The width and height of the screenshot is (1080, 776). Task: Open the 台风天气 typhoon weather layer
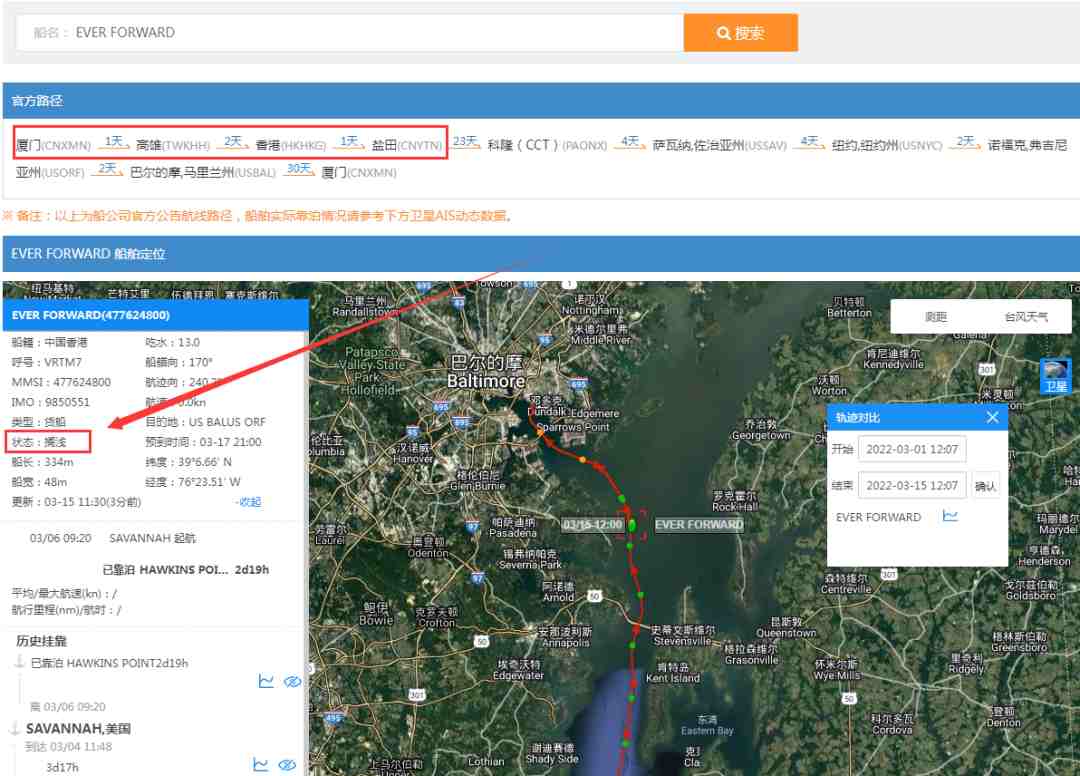pyautogui.click(x=1026, y=317)
